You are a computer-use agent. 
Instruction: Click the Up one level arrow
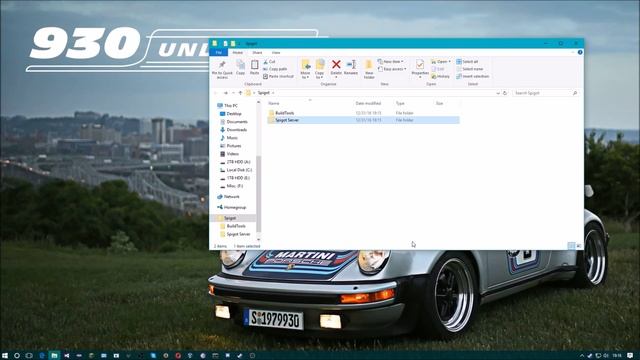[240, 93]
